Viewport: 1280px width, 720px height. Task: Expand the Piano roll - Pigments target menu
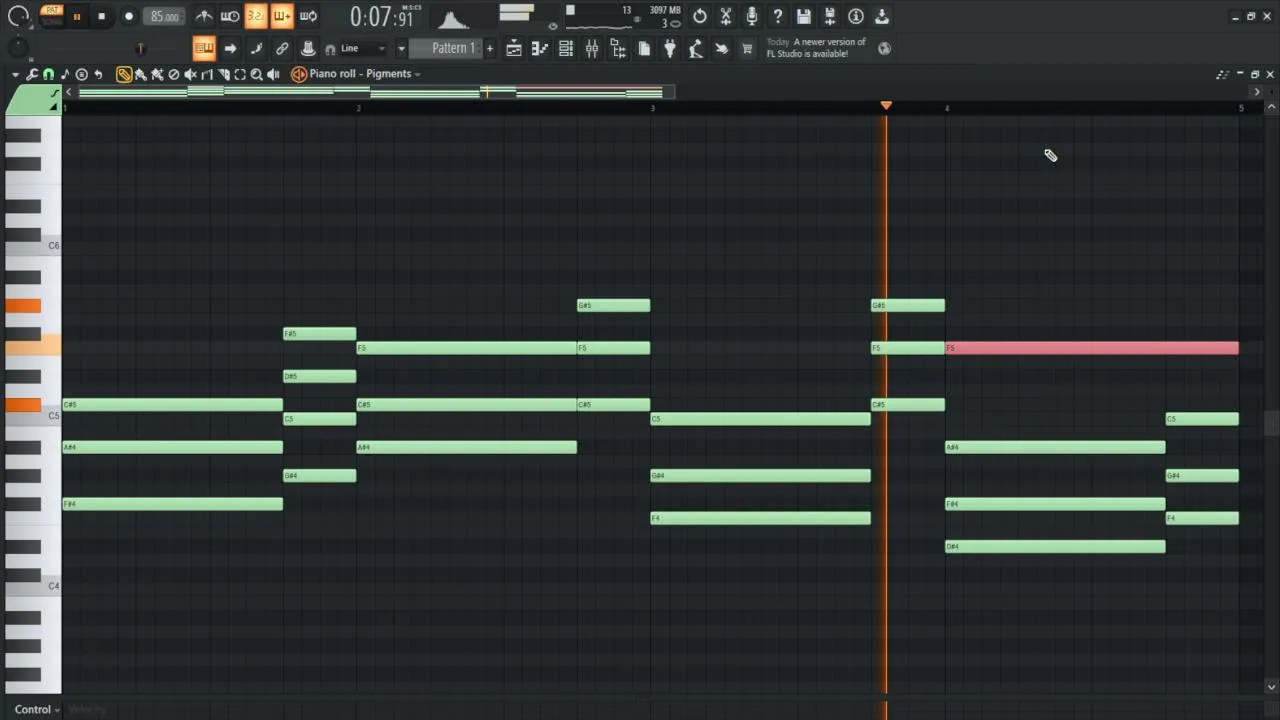click(x=364, y=74)
